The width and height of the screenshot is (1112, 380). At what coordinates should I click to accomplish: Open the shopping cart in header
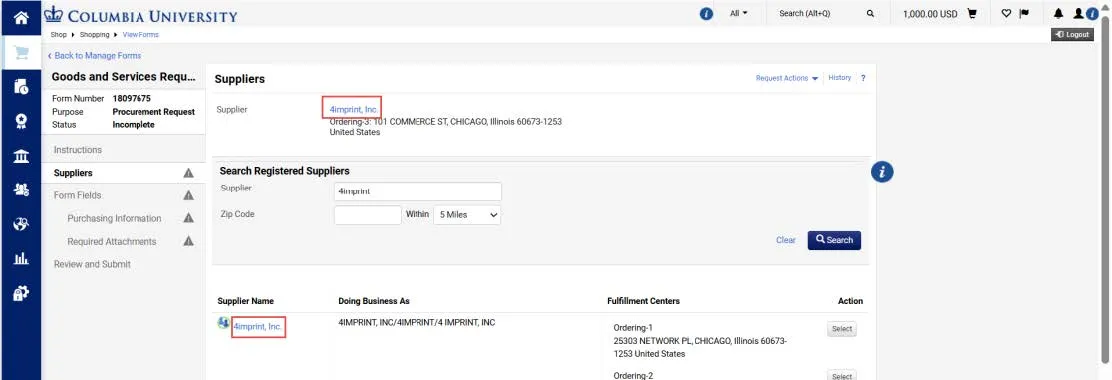pos(972,13)
